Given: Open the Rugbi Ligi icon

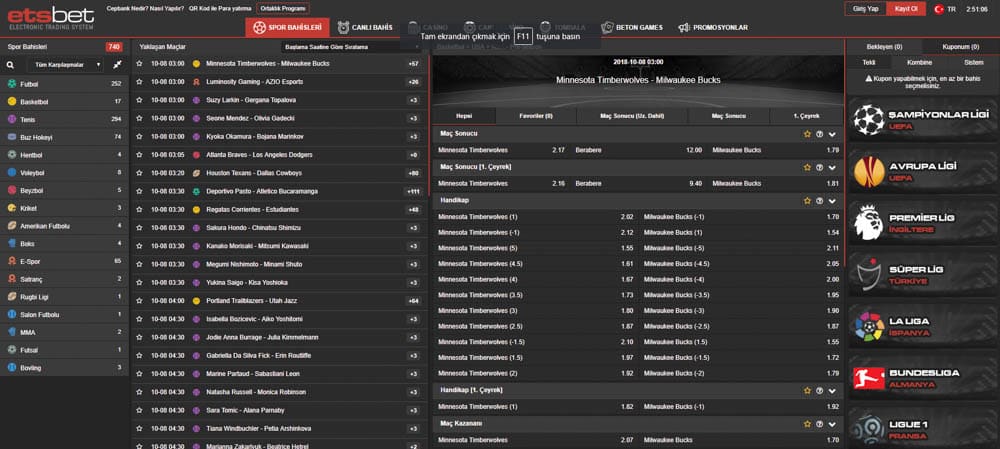Looking at the screenshot, I should pos(11,297).
